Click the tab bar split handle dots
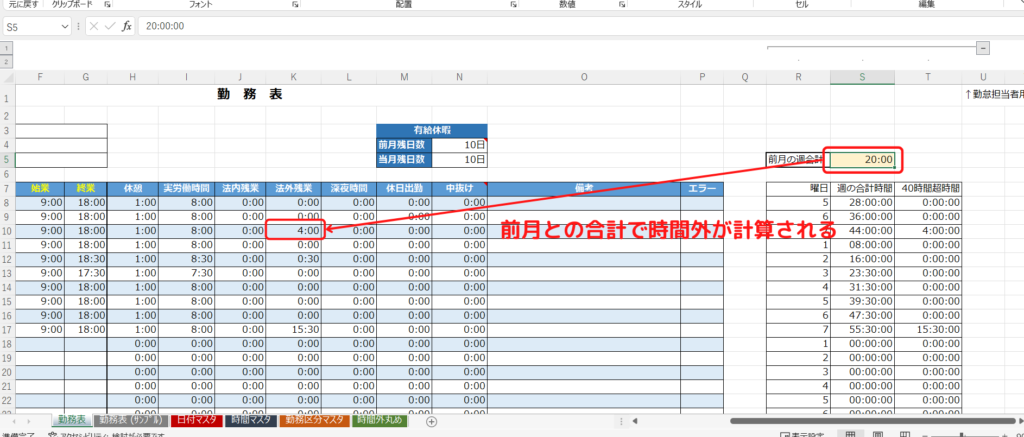This screenshot has width=1024, height=437. [619, 421]
